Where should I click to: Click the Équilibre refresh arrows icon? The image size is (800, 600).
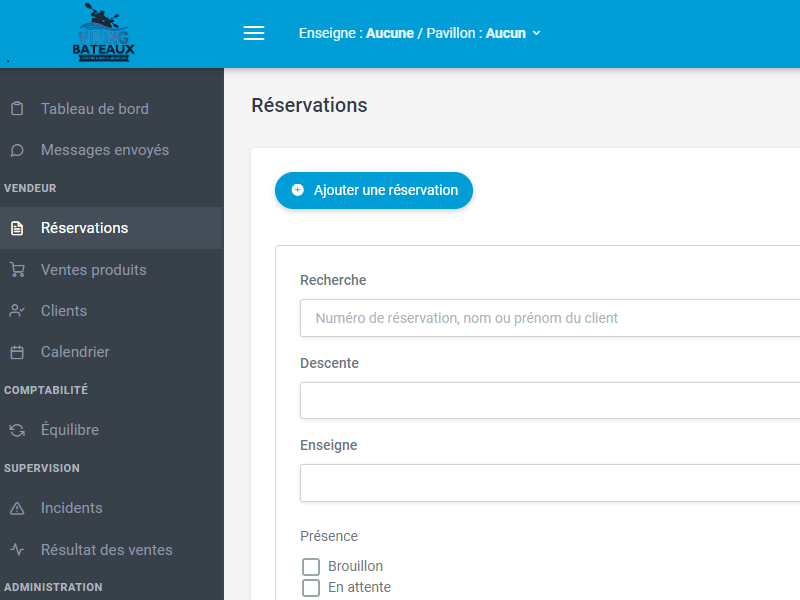(x=17, y=430)
